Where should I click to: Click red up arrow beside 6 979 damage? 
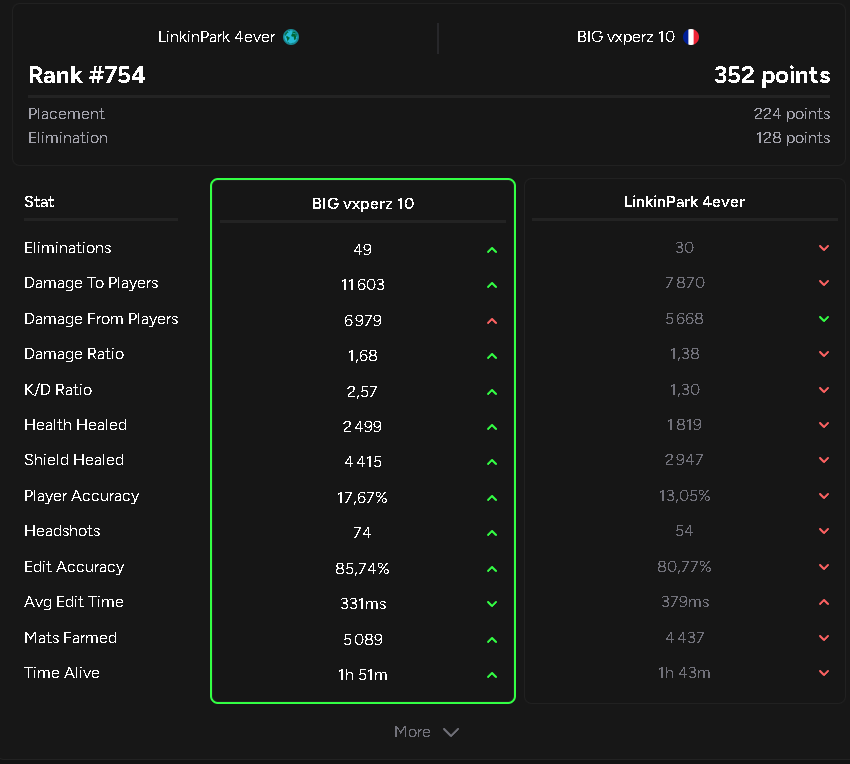pyautogui.click(x=492, y=321)
